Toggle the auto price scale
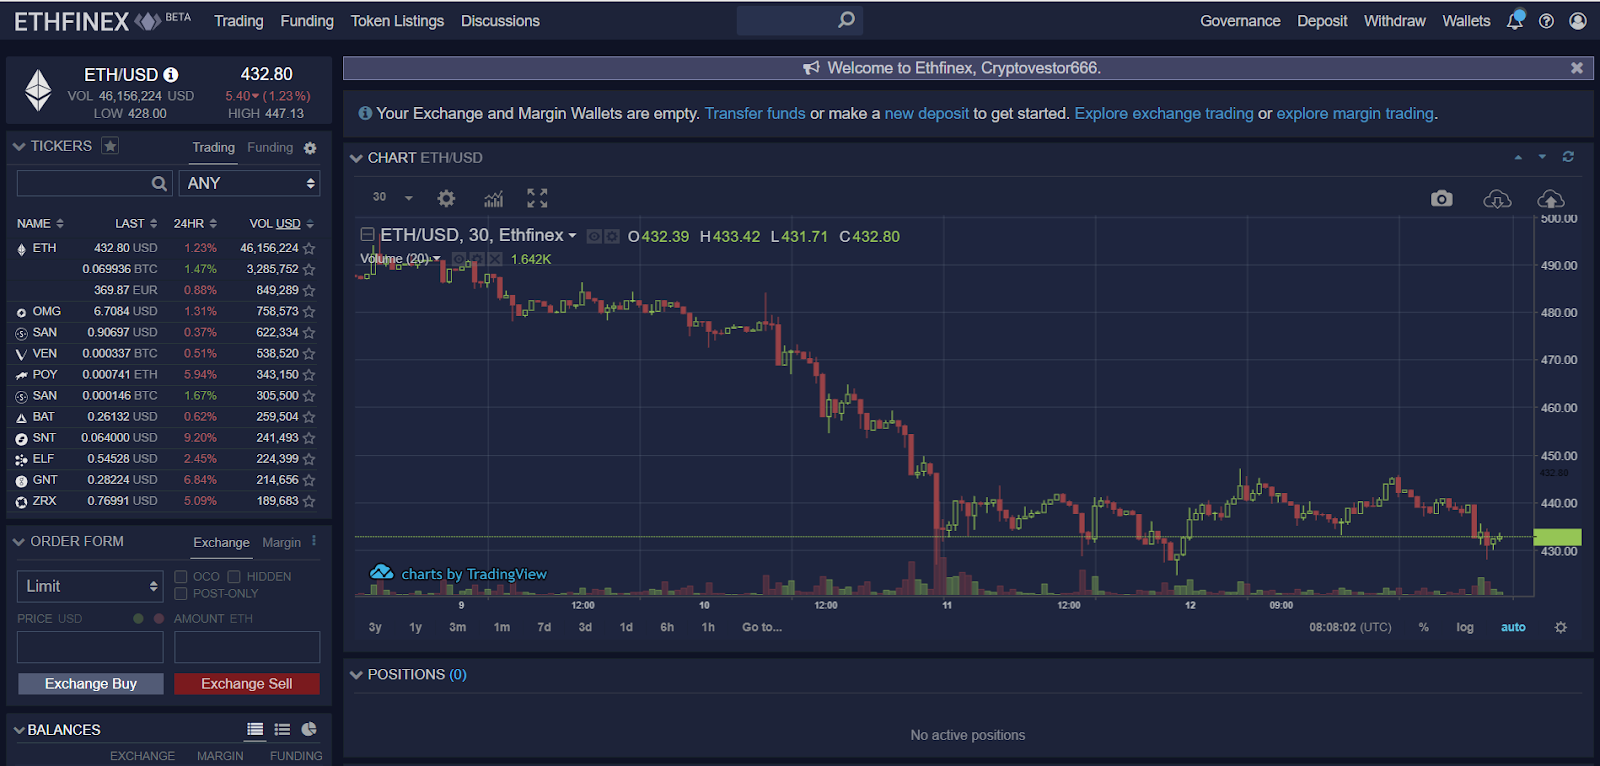Screen dimensions: 1600x766 (1513, 627)
